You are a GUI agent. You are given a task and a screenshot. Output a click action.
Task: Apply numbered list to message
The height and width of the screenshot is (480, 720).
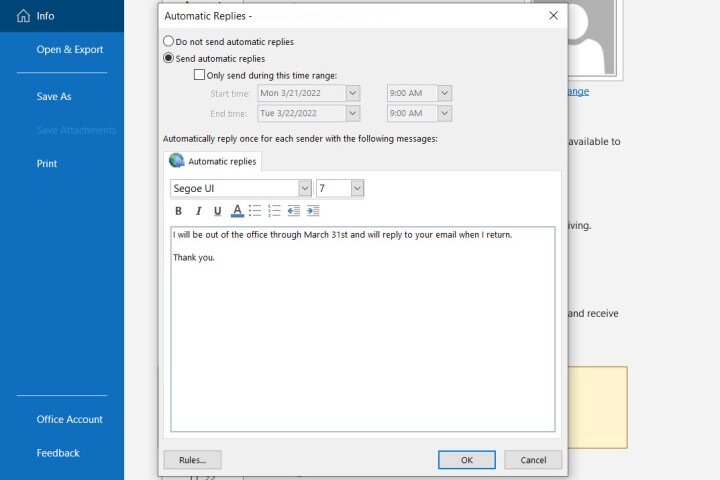tap(275, 211)
